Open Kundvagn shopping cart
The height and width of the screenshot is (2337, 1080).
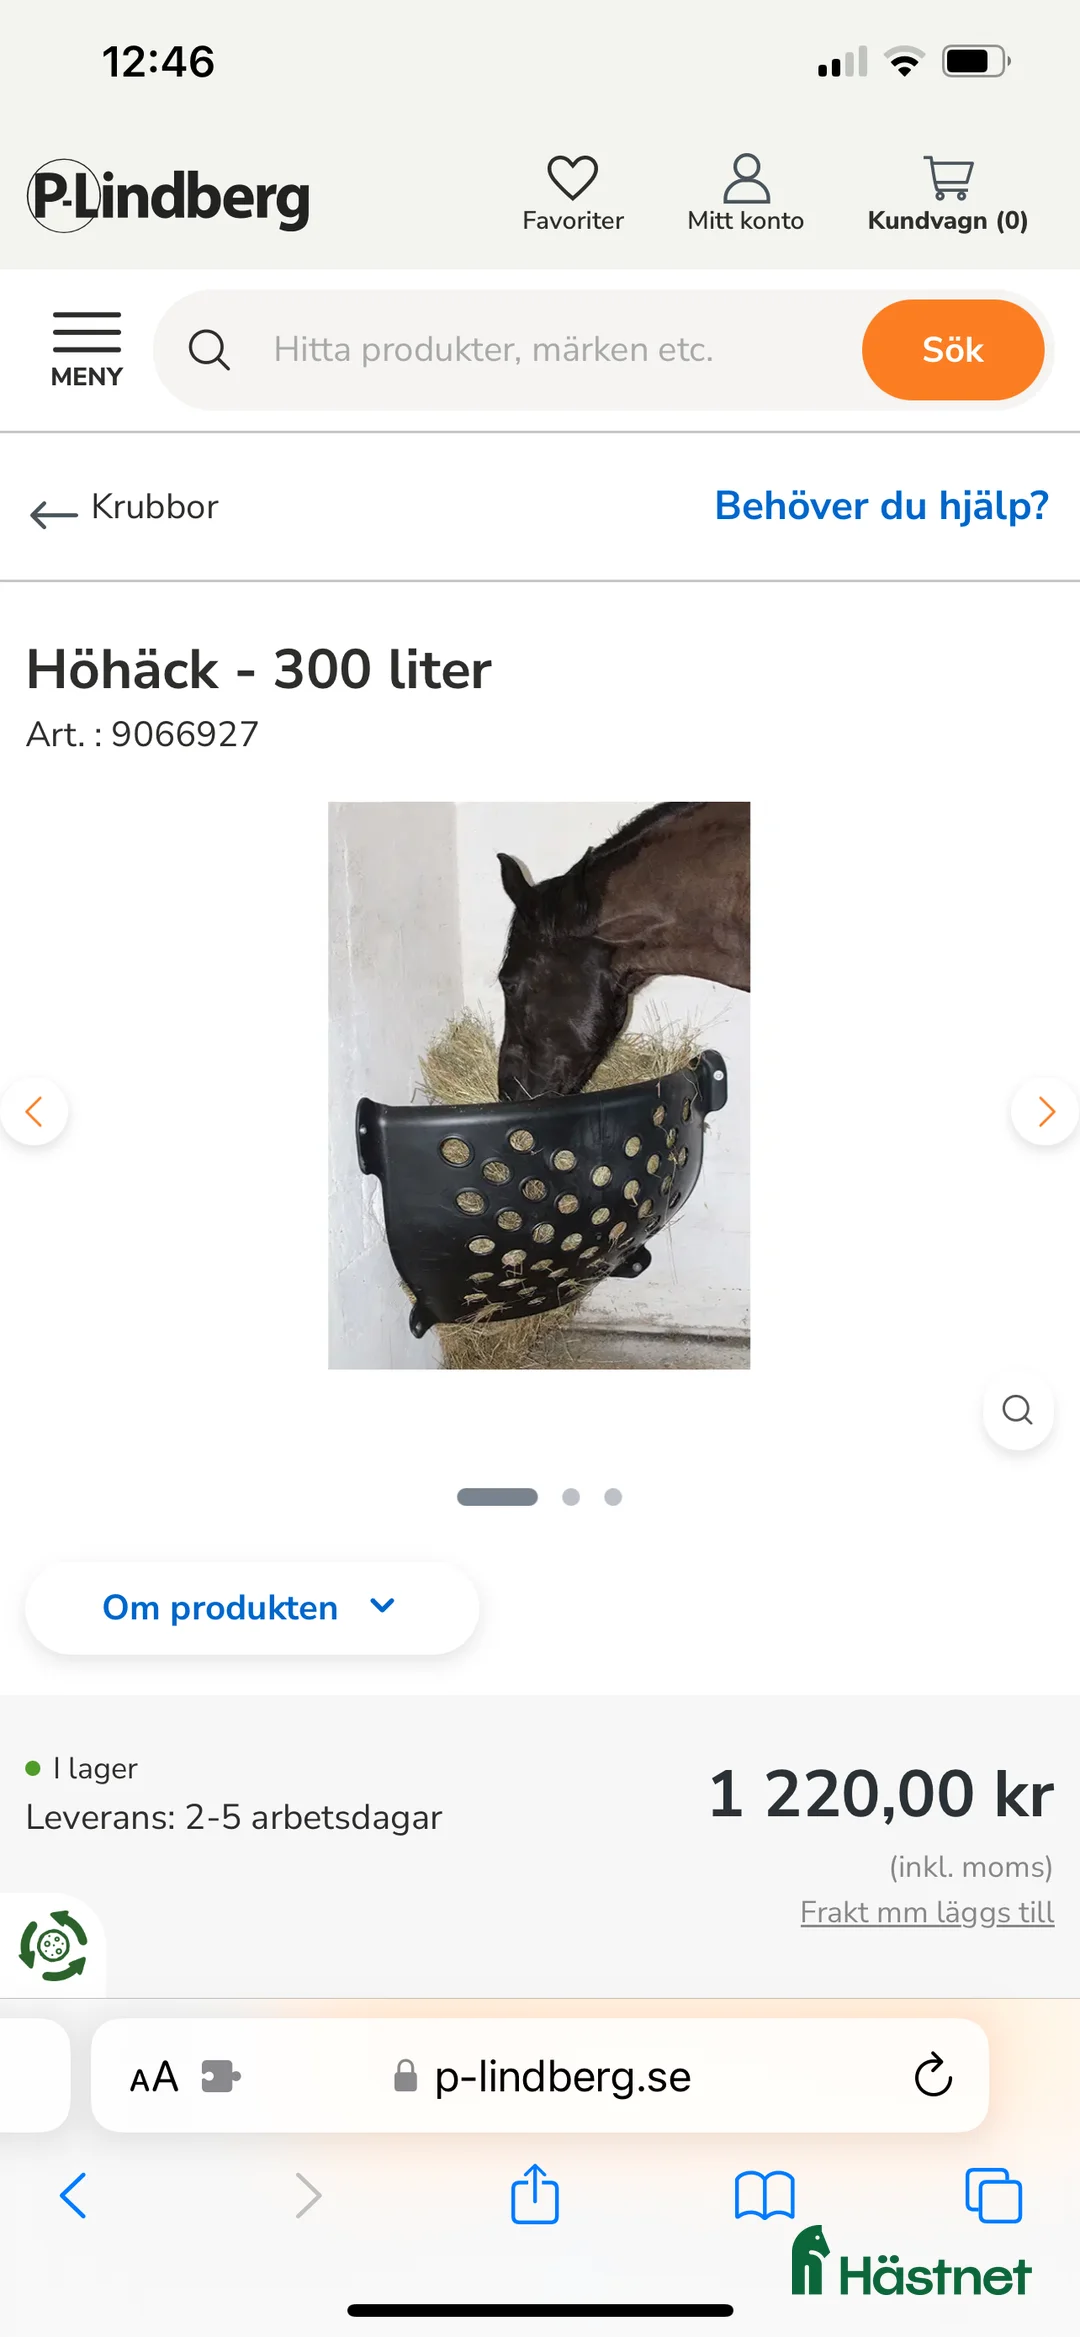coord(948,193)
